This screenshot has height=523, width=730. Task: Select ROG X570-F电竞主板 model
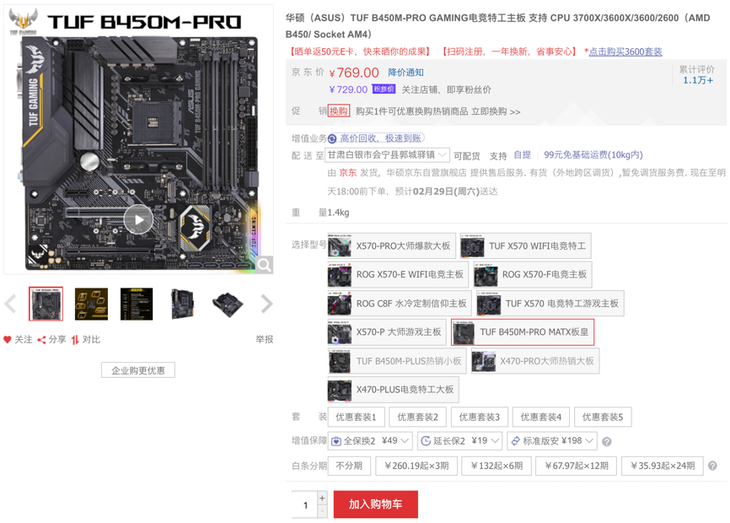click(x=533, y=274)
